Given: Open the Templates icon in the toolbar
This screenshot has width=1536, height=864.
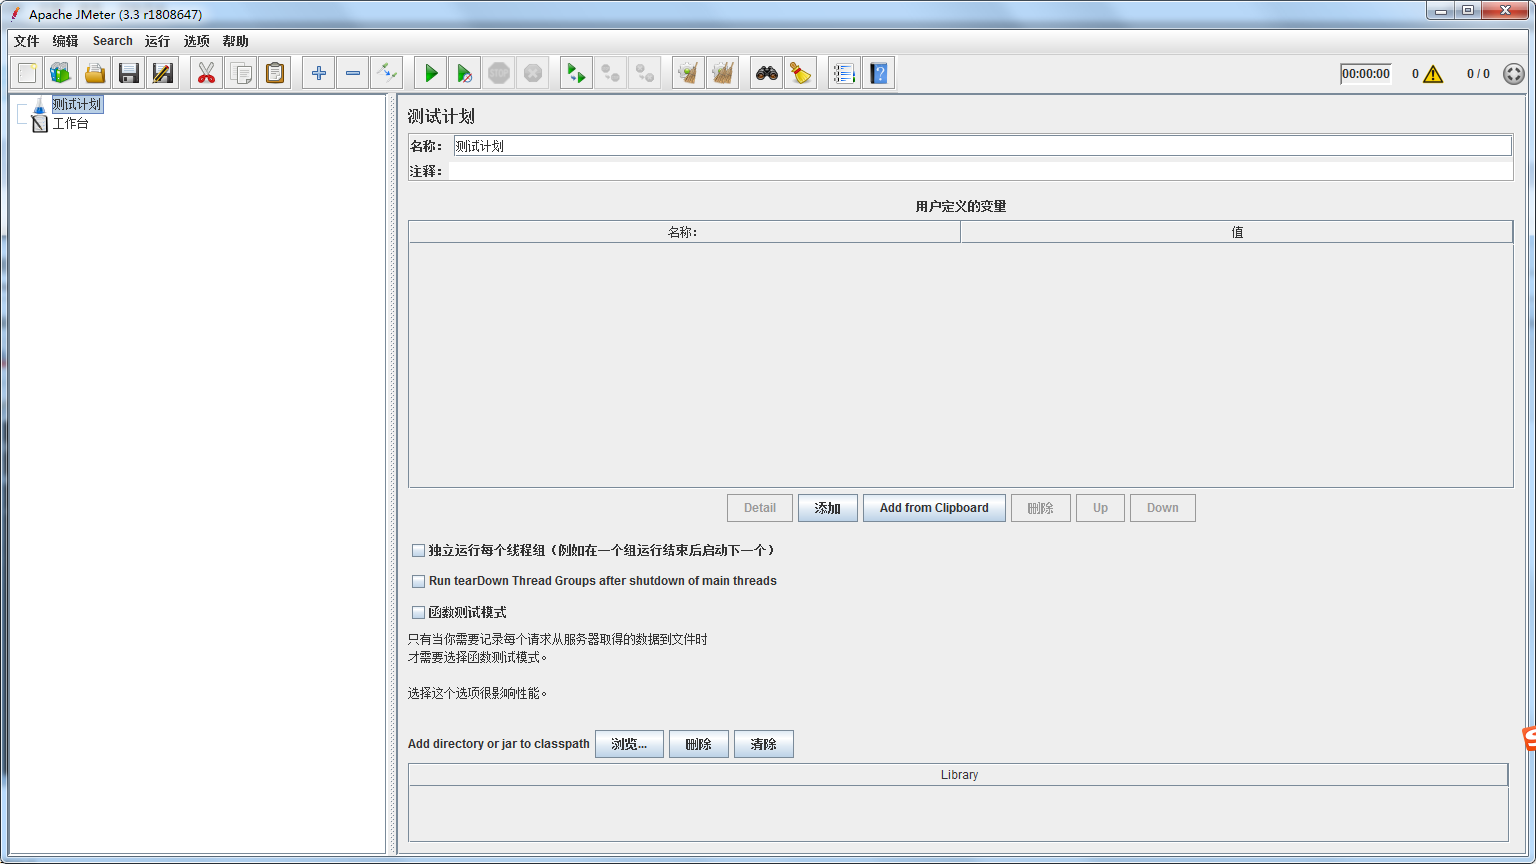Looking at the screenshot, I should pyautogui.click(x=61, y=73).
